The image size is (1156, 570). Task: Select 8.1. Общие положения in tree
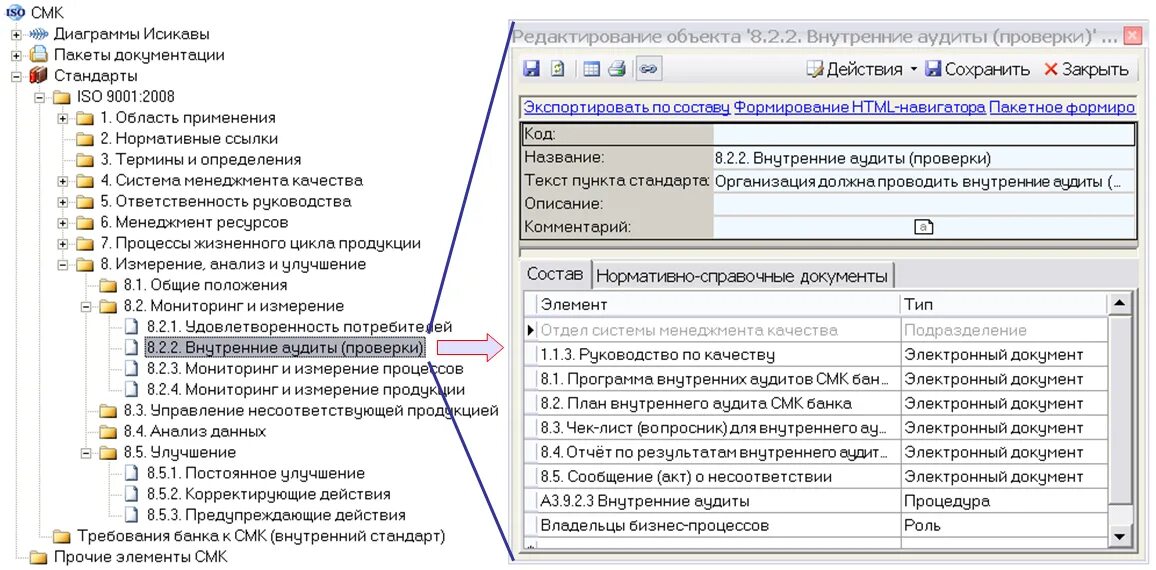(x=205, y=285)
